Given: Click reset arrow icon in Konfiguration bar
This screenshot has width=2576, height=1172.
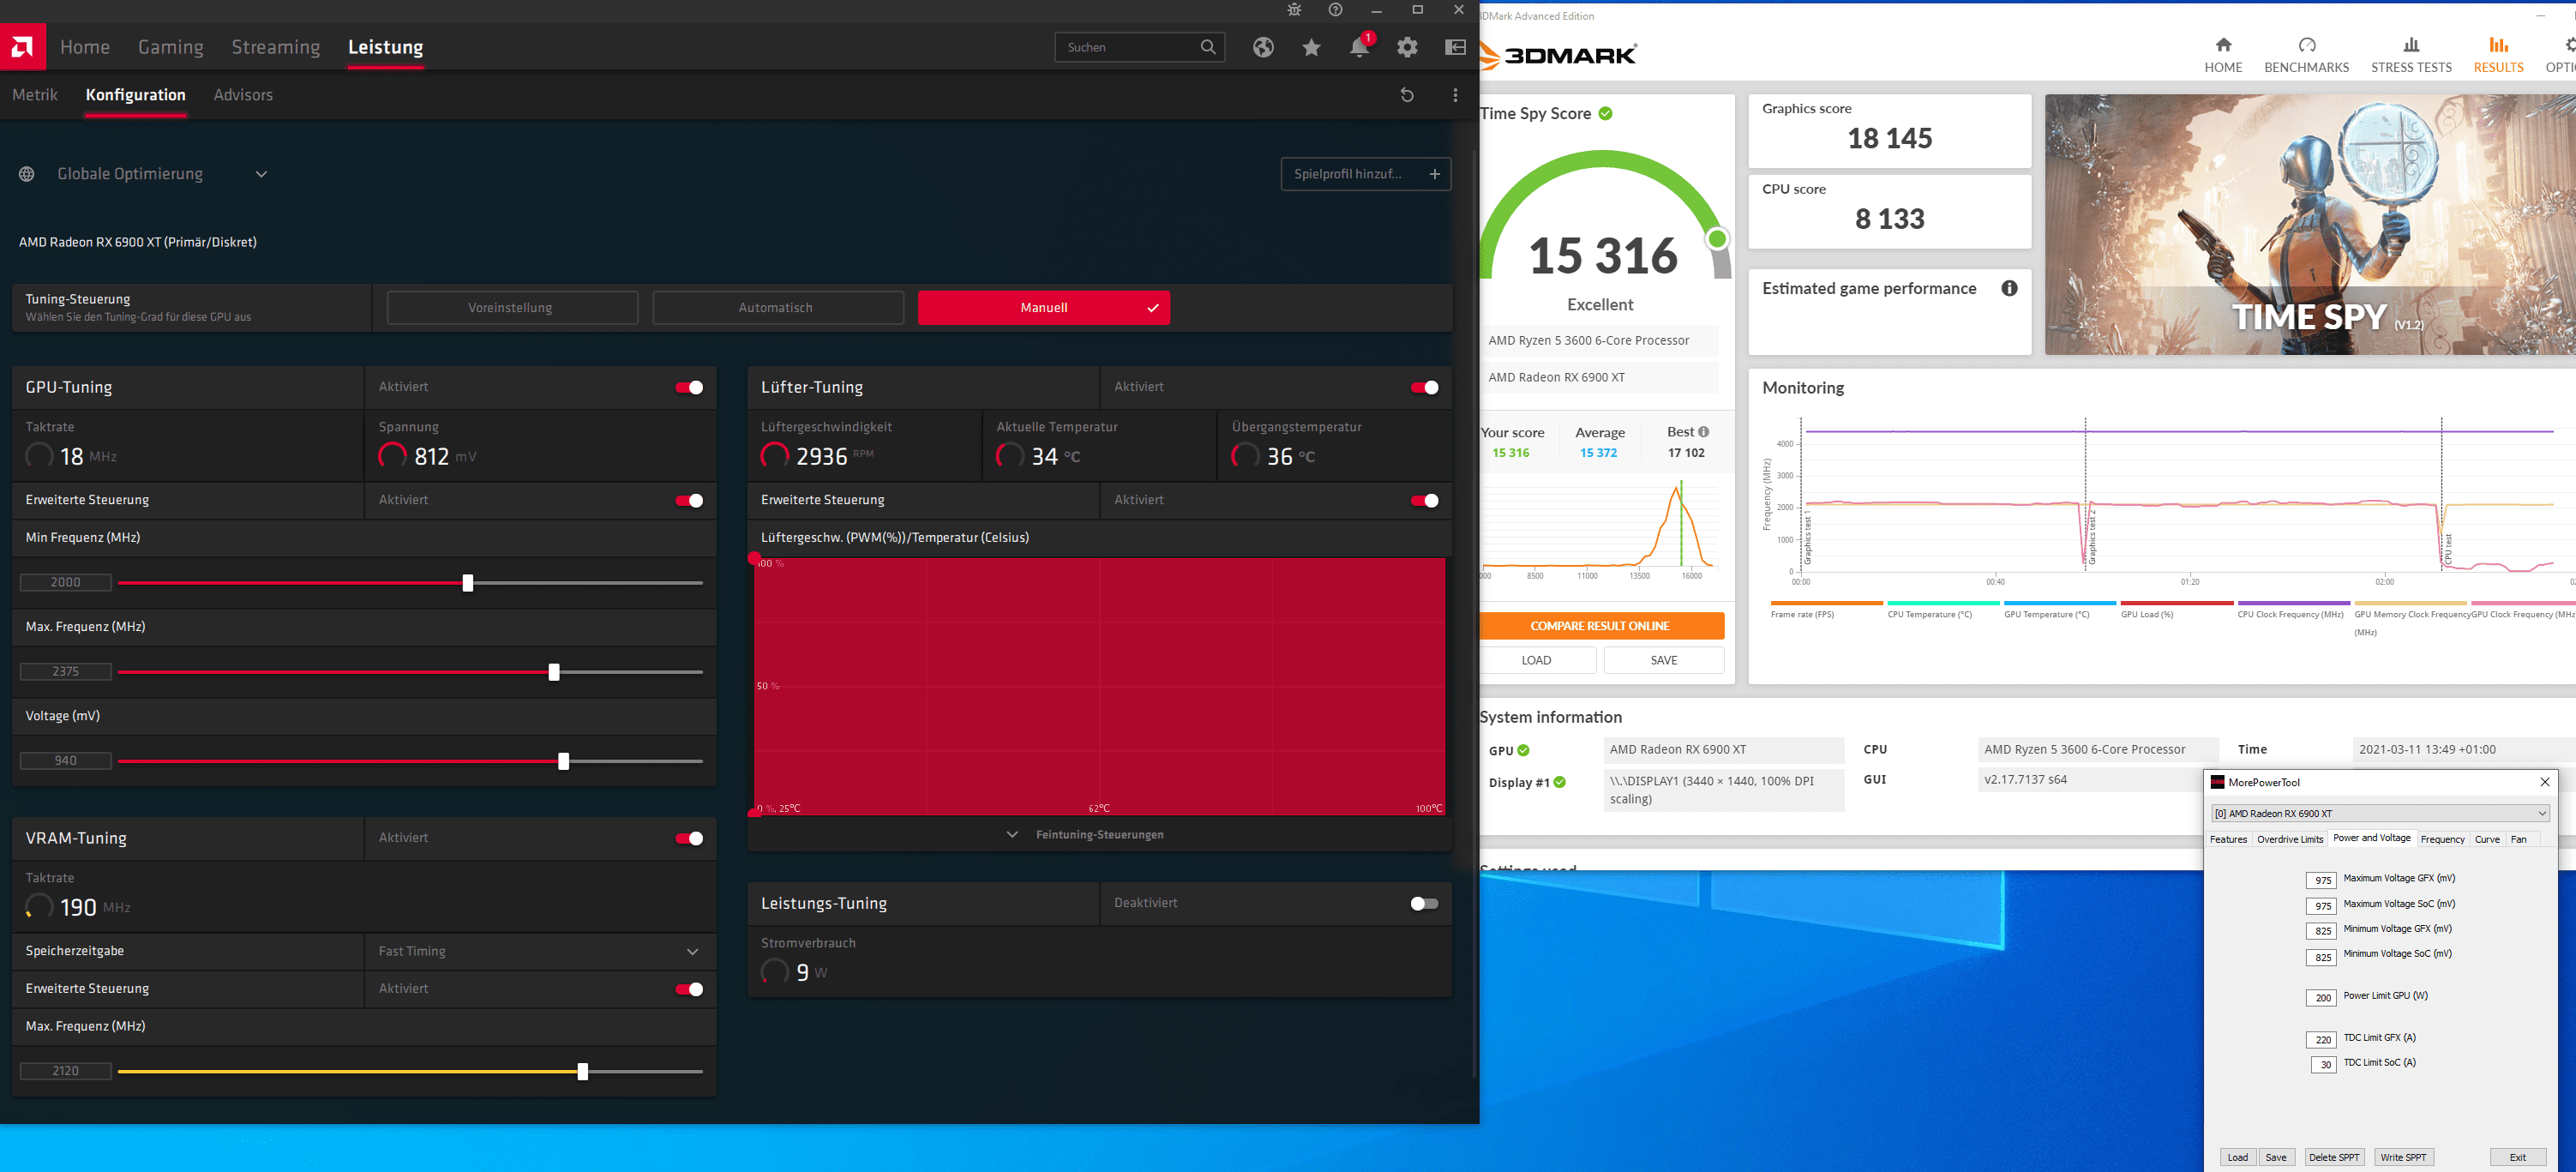Looking at the screenshot, I should (x=1407, y=95).
